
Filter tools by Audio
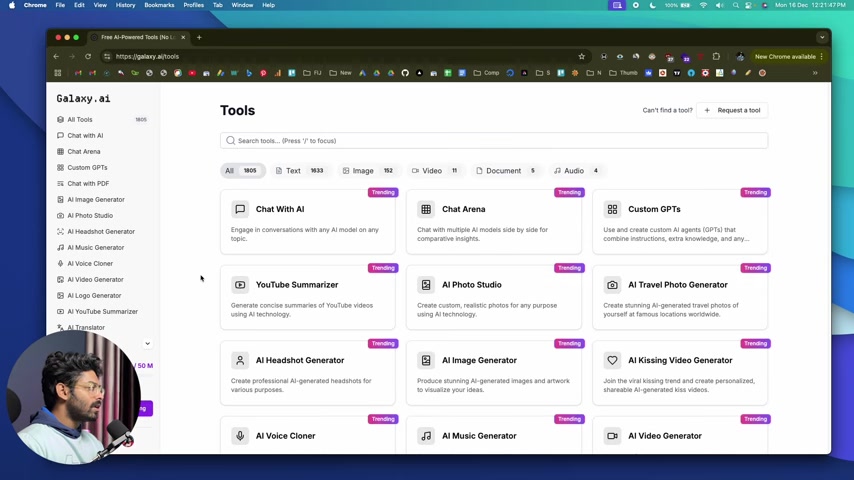(x=576, y=171)
